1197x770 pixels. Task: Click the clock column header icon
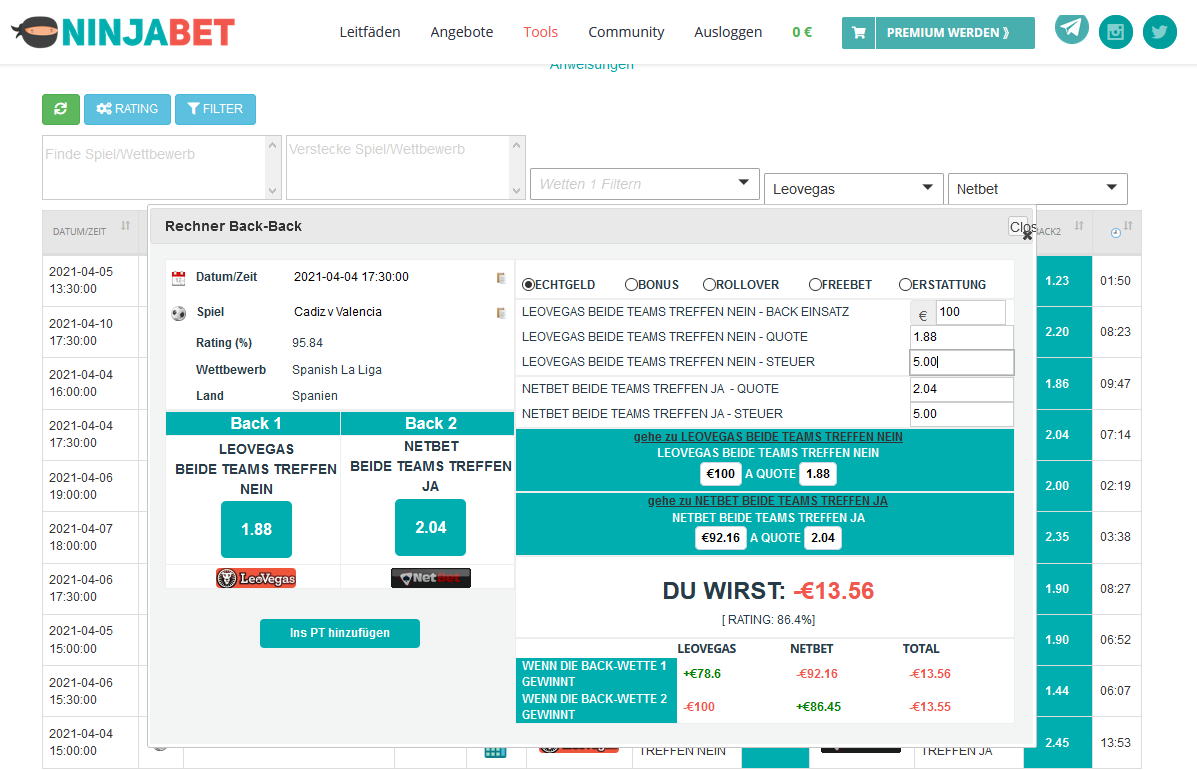click(x=1115, y=233)
